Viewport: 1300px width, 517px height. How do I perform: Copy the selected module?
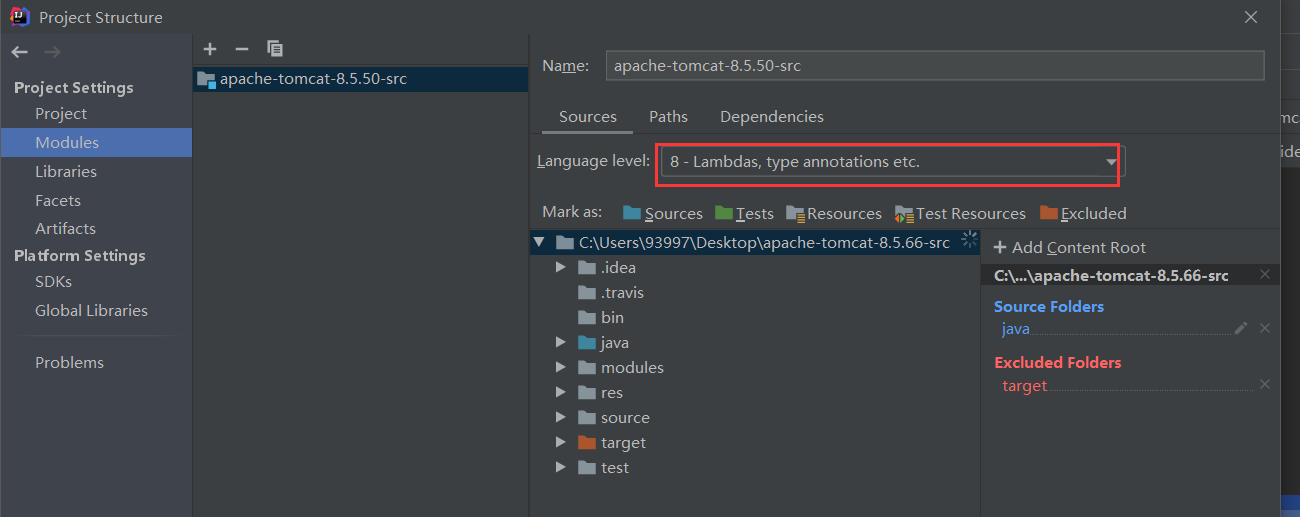(x=275, y=49)
